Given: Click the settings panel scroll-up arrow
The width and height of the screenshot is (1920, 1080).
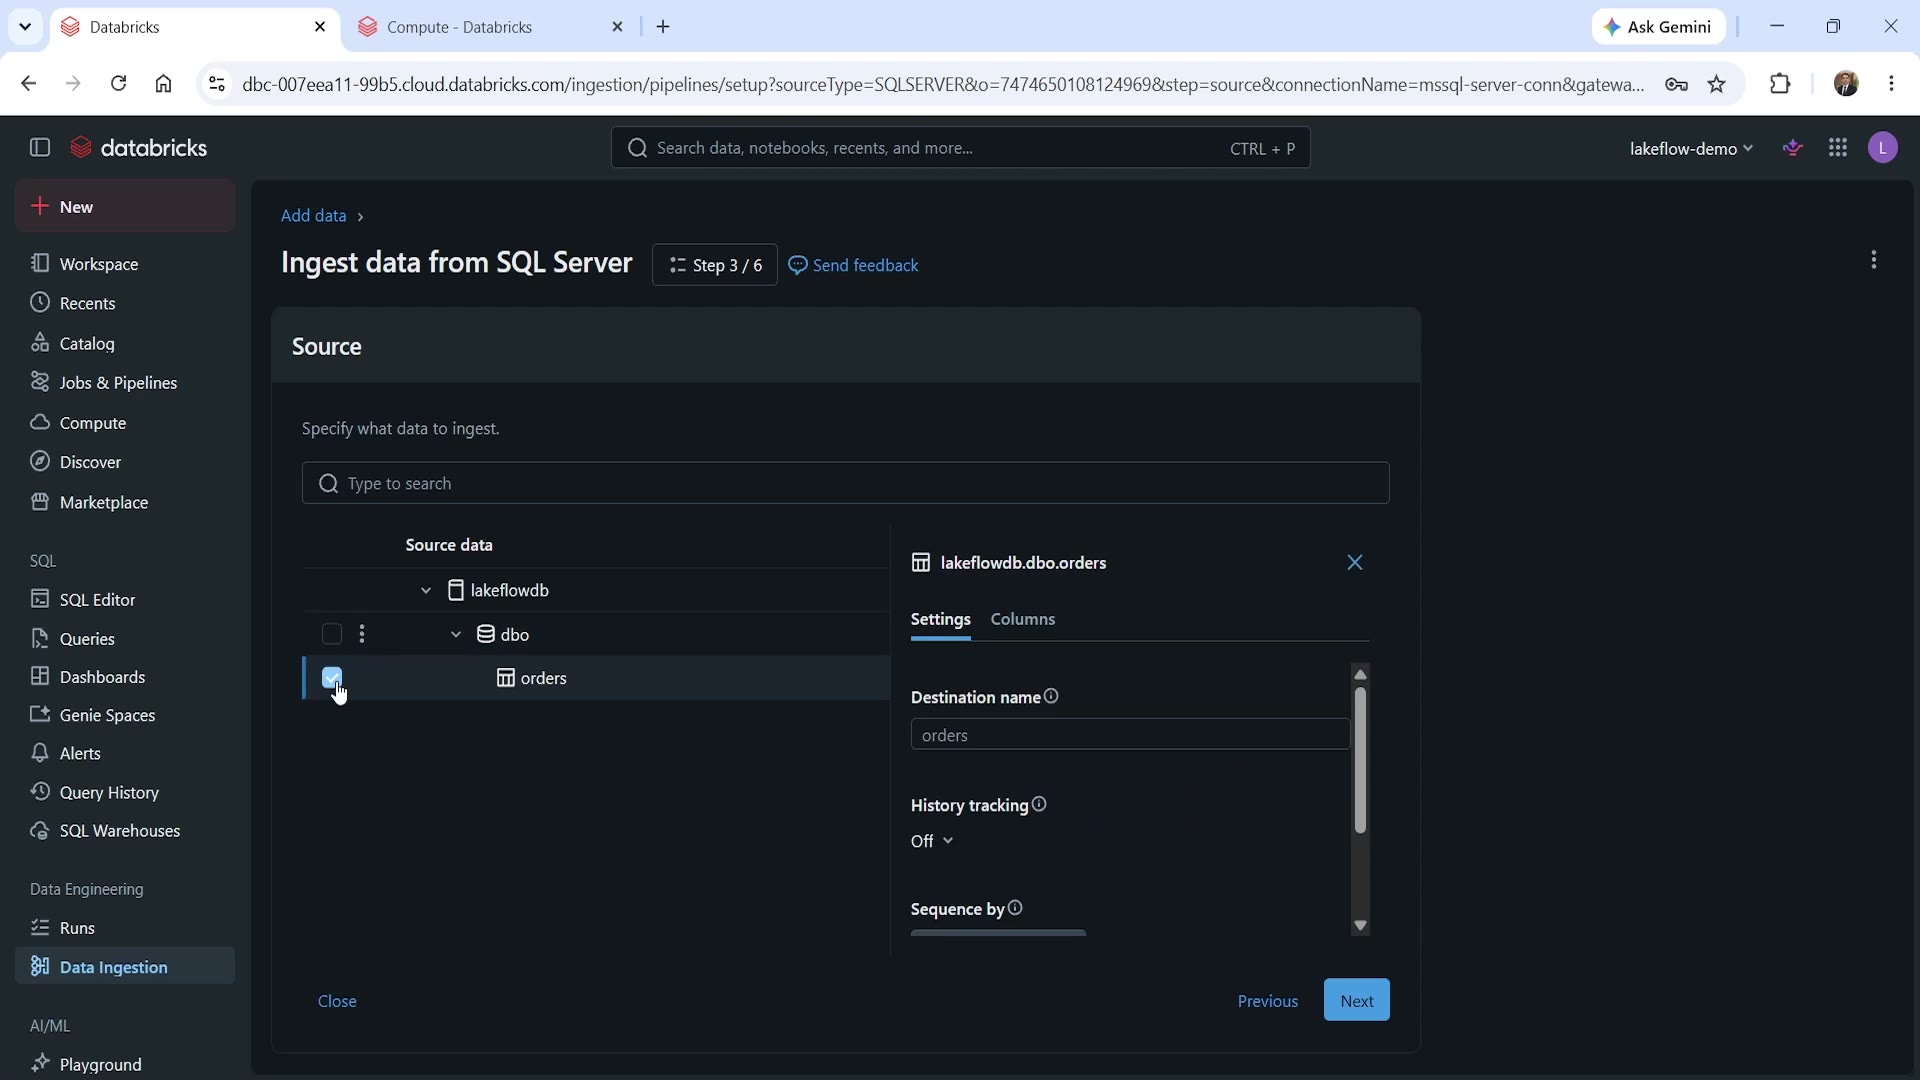Looking at the screenshot, I should click(1360, 674).
